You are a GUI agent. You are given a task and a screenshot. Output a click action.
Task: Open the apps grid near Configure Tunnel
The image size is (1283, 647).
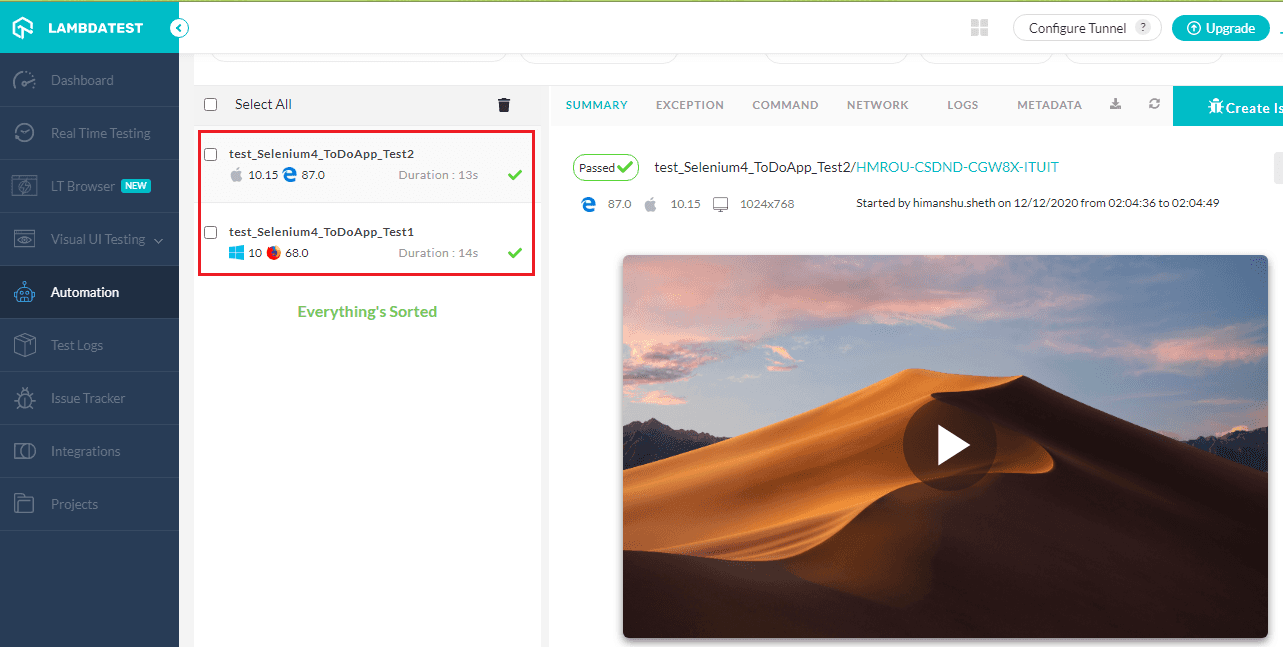point(979,28)
